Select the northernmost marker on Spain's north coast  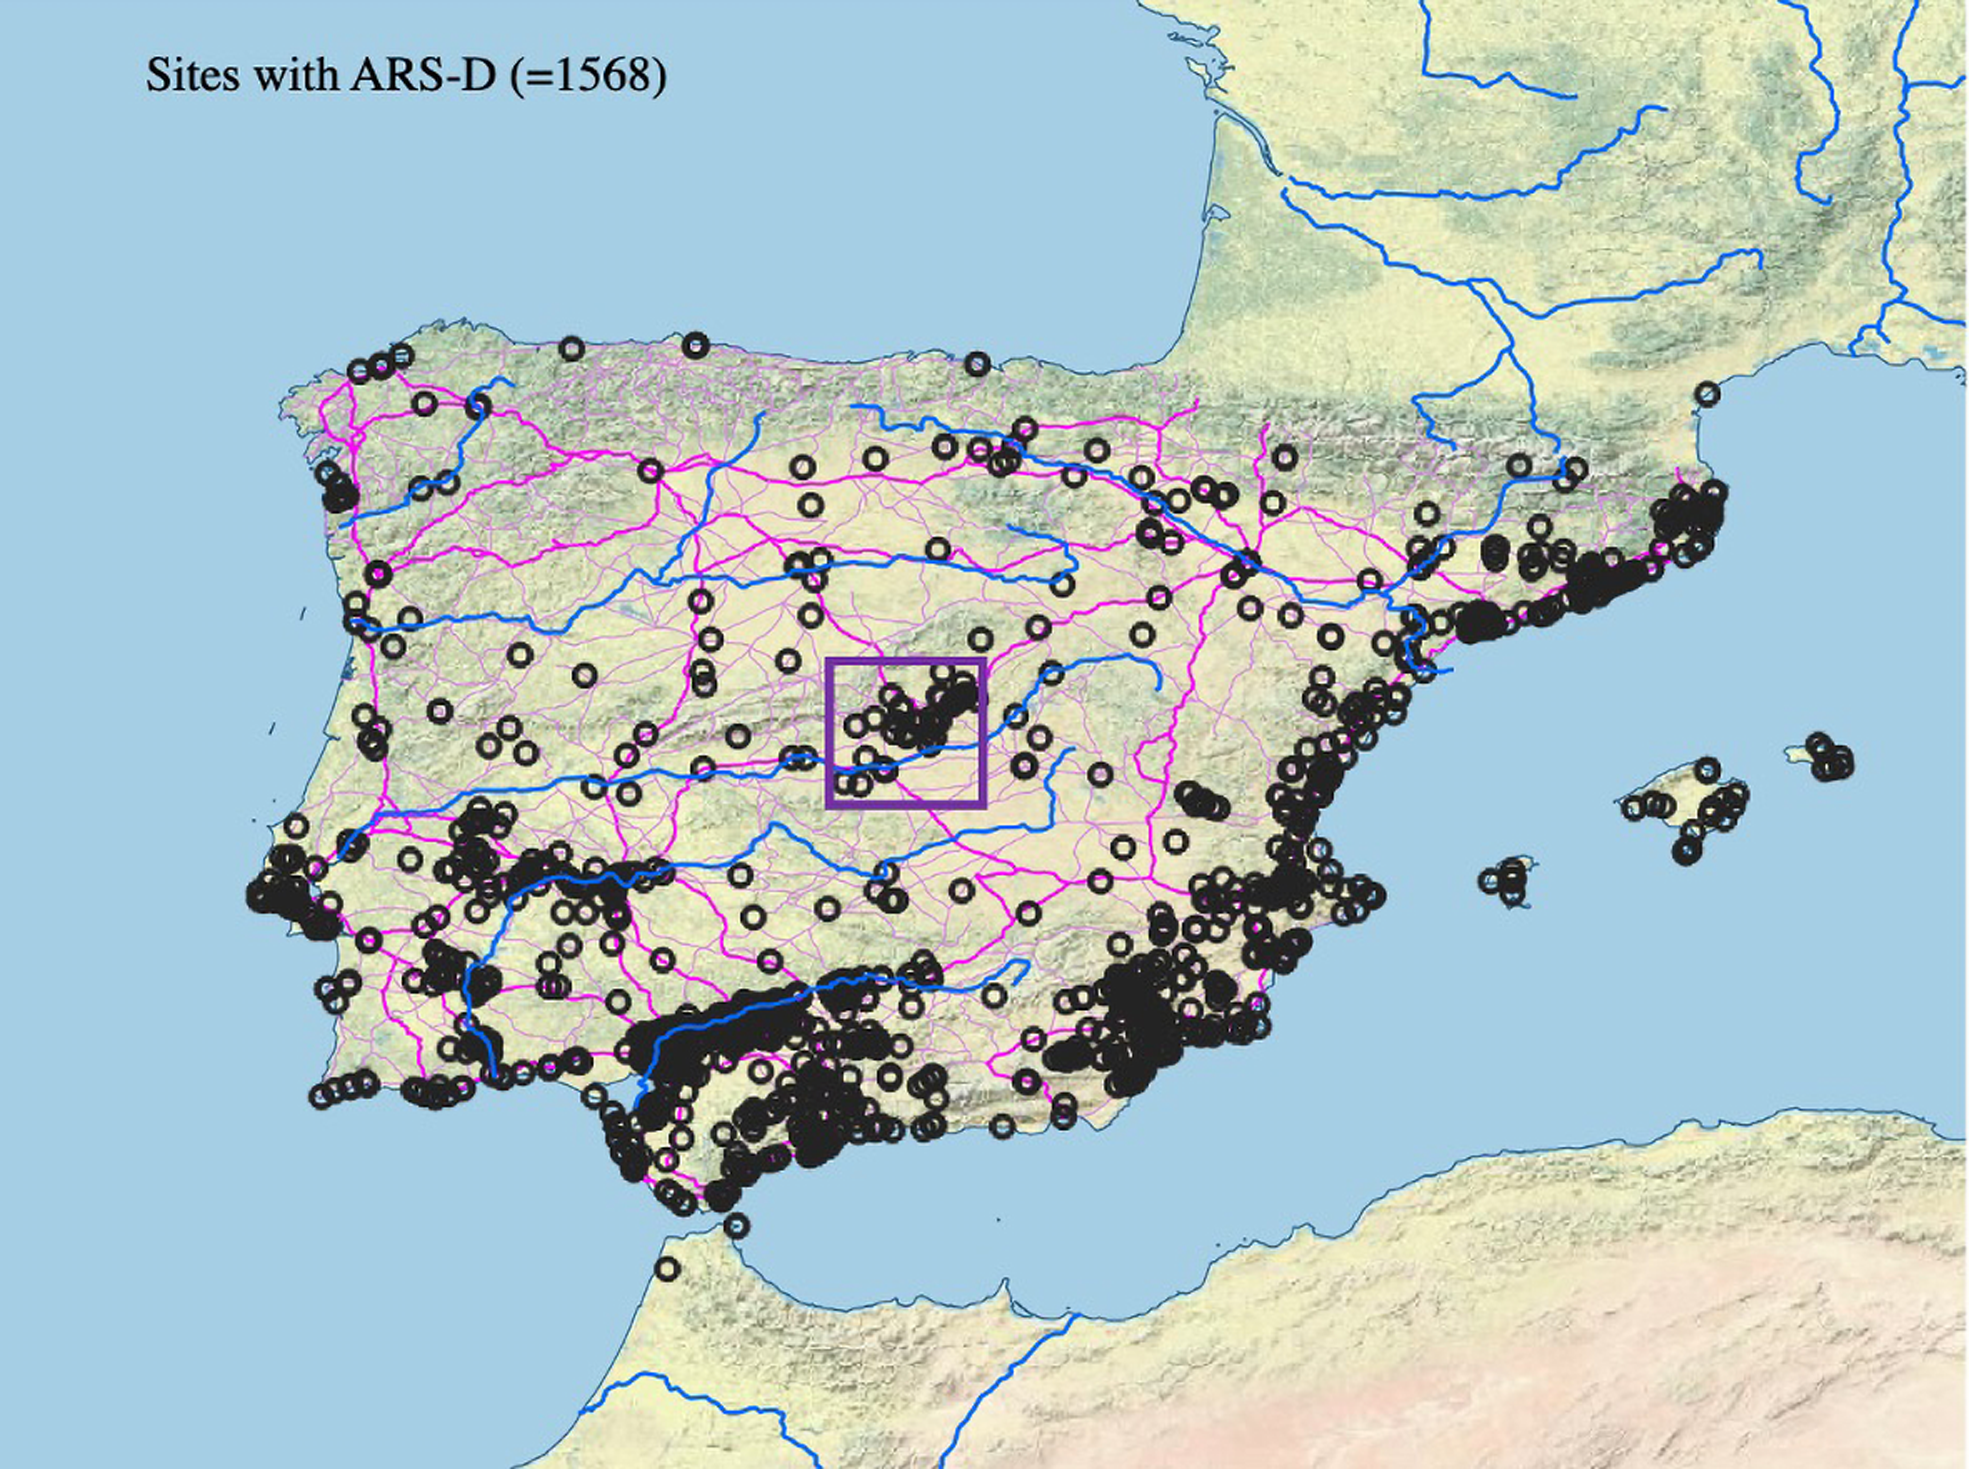coord(695,346)
